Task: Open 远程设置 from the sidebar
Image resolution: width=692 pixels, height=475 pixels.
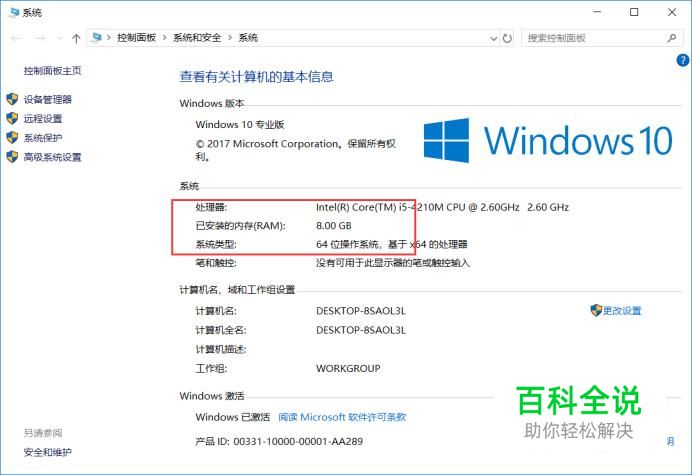Action: coord(43,119)
